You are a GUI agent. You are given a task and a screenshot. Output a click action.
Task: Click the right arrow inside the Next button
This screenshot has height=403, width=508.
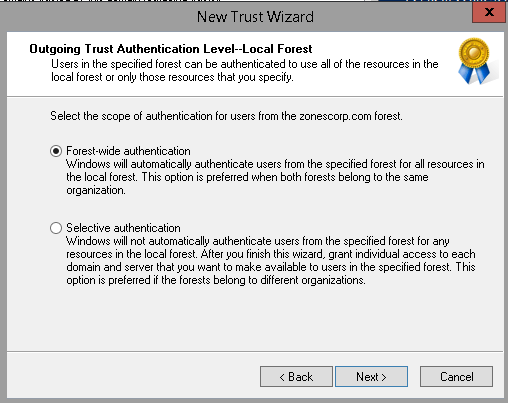[384, 377]
